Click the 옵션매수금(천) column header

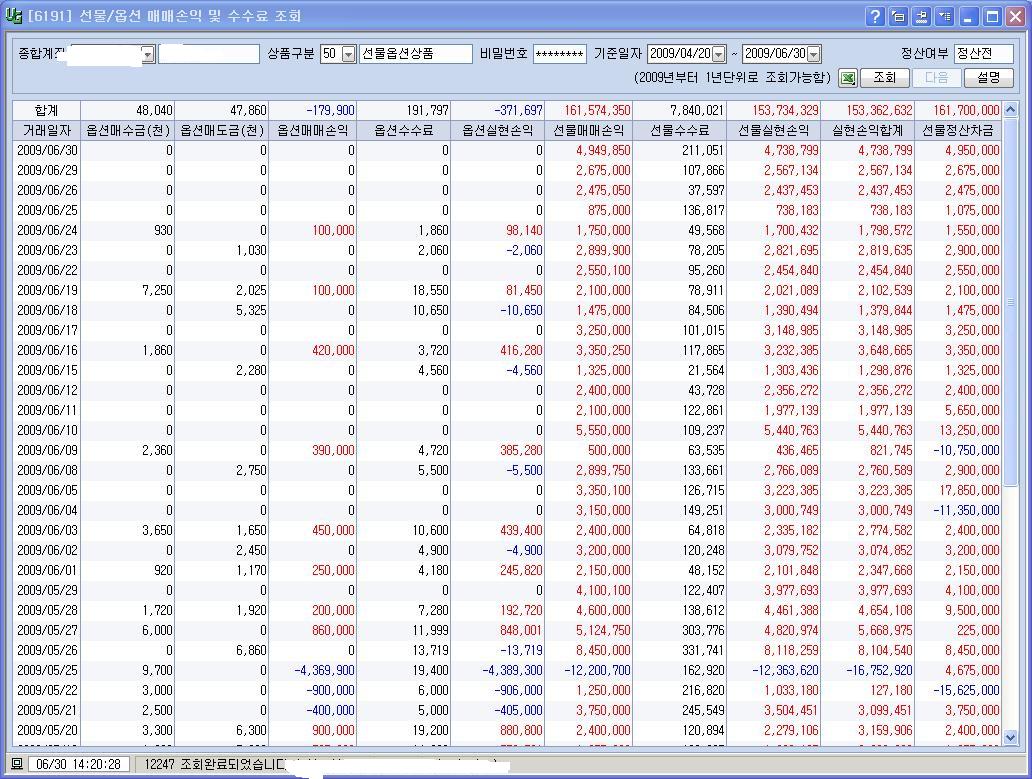[128, 130]
